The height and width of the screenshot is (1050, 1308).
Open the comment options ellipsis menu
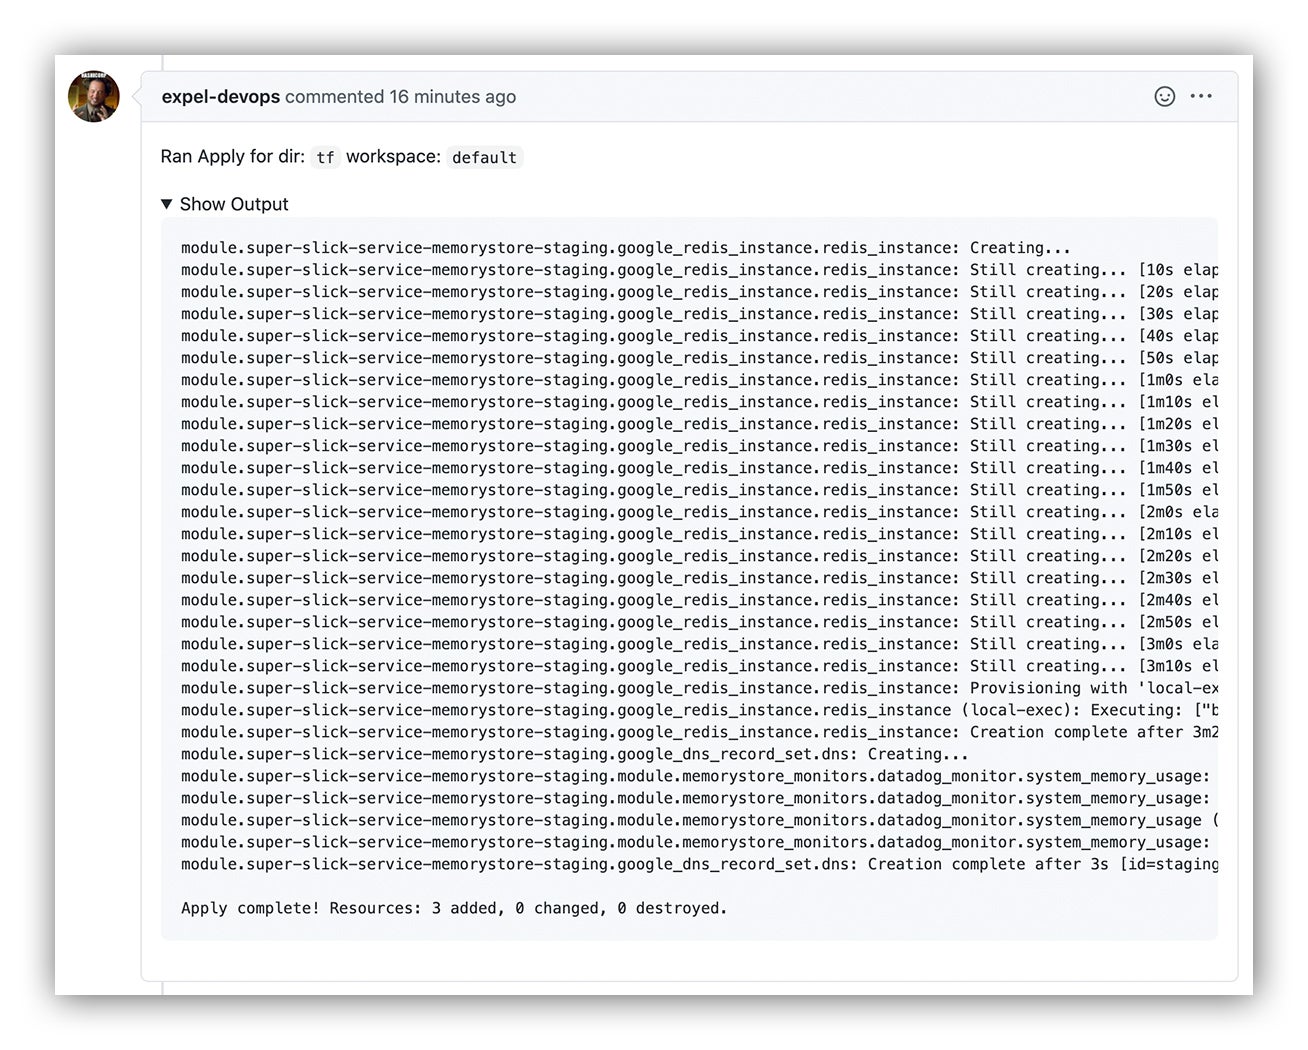tap(1201, 96)
